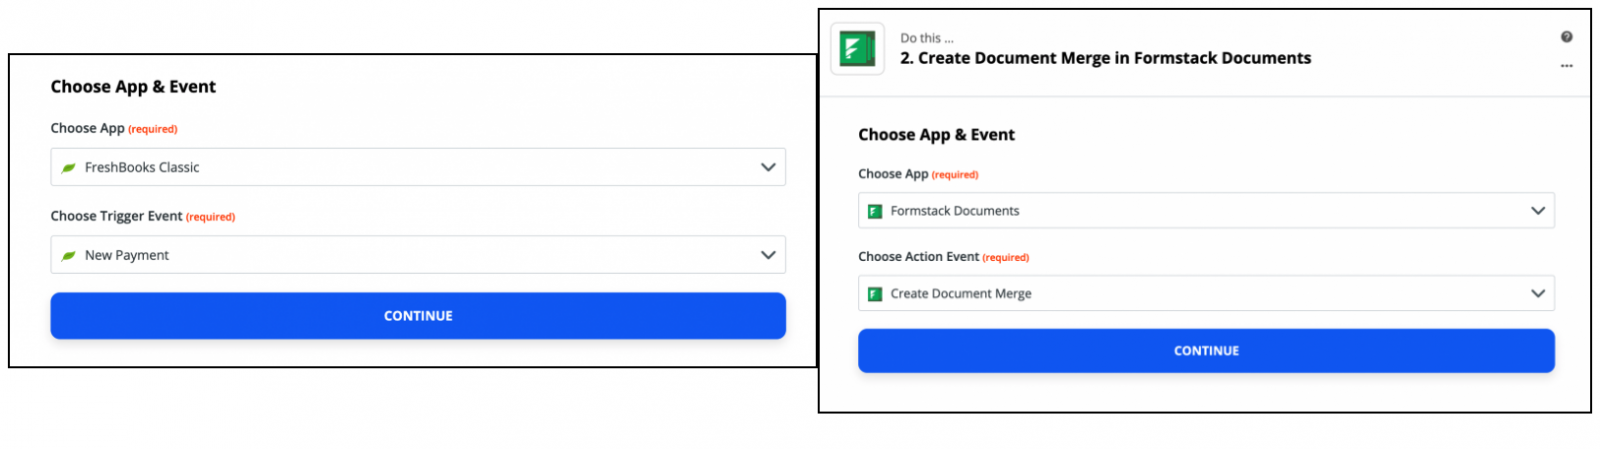Open the three-dot step options menu
Viewport: 1600px width, 449px height.
point(1566,66)
